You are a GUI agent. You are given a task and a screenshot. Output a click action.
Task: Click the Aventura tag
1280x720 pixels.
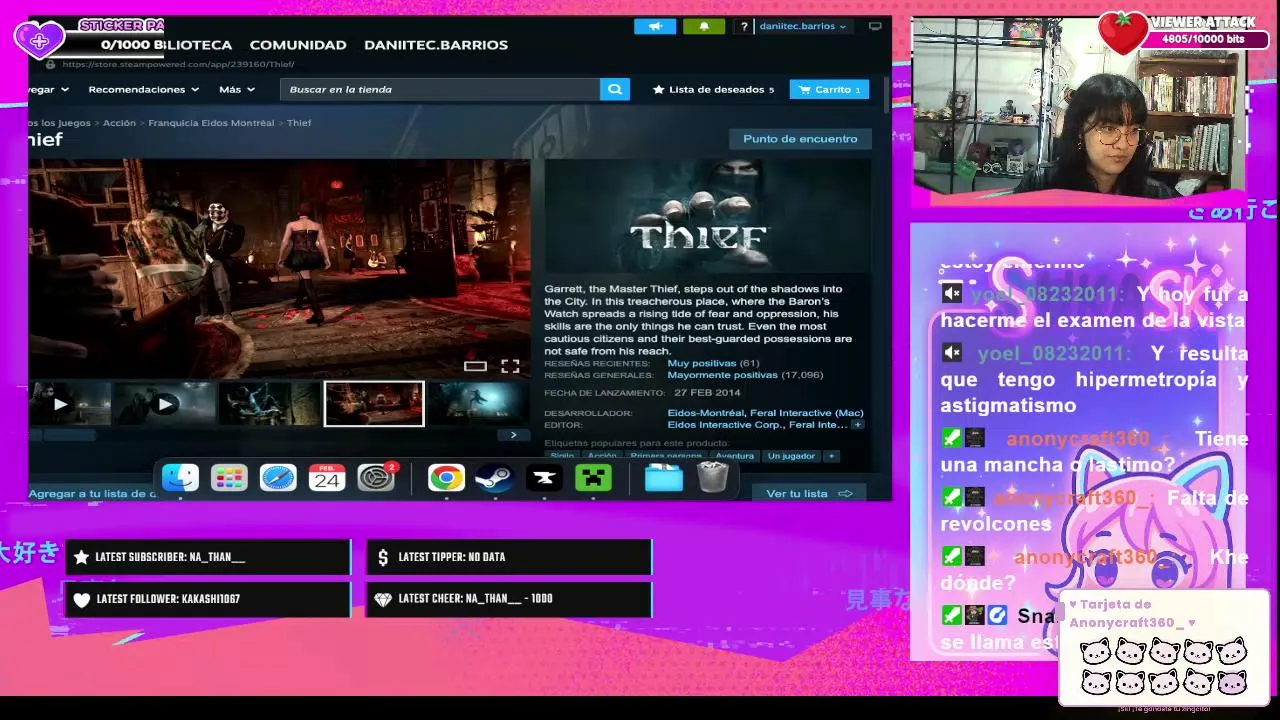[734, 456]
